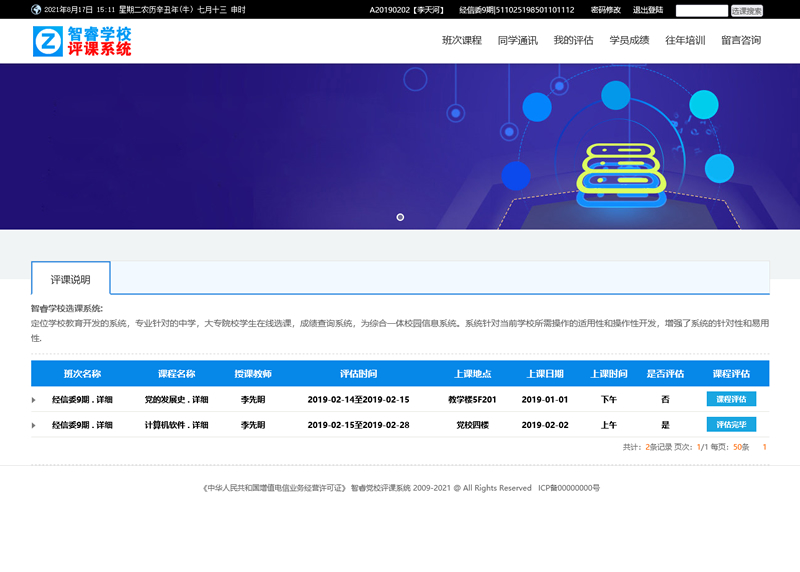
Task: Open the 往年培训 menu item
Action: 685,41
